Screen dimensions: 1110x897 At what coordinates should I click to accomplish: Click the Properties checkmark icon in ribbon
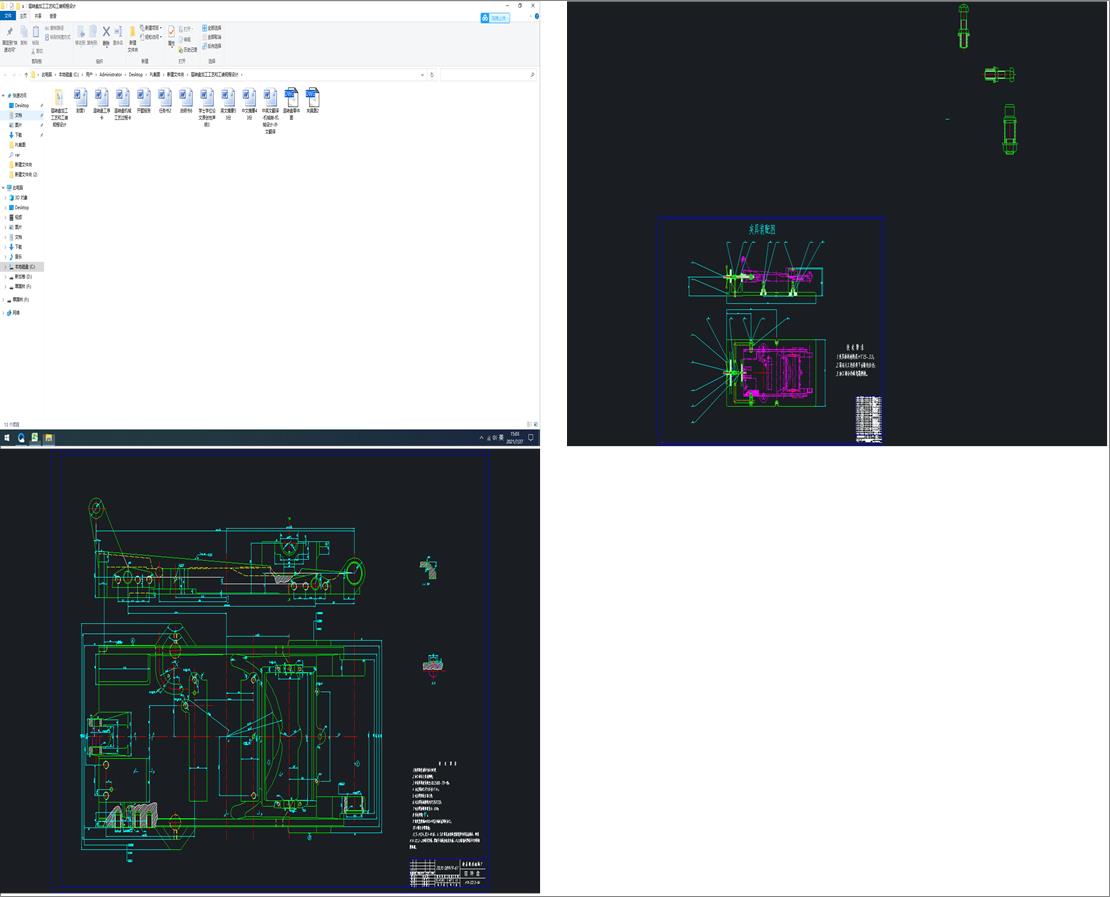[171, 33]
